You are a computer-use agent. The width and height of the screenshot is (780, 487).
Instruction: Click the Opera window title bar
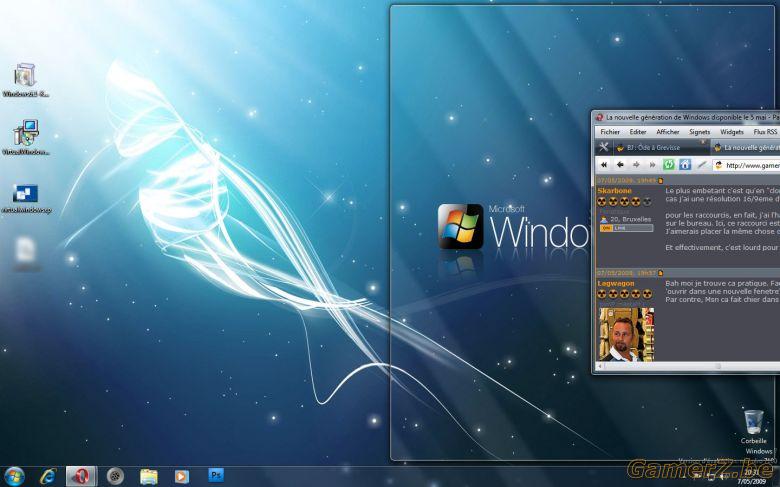[687, 118]
